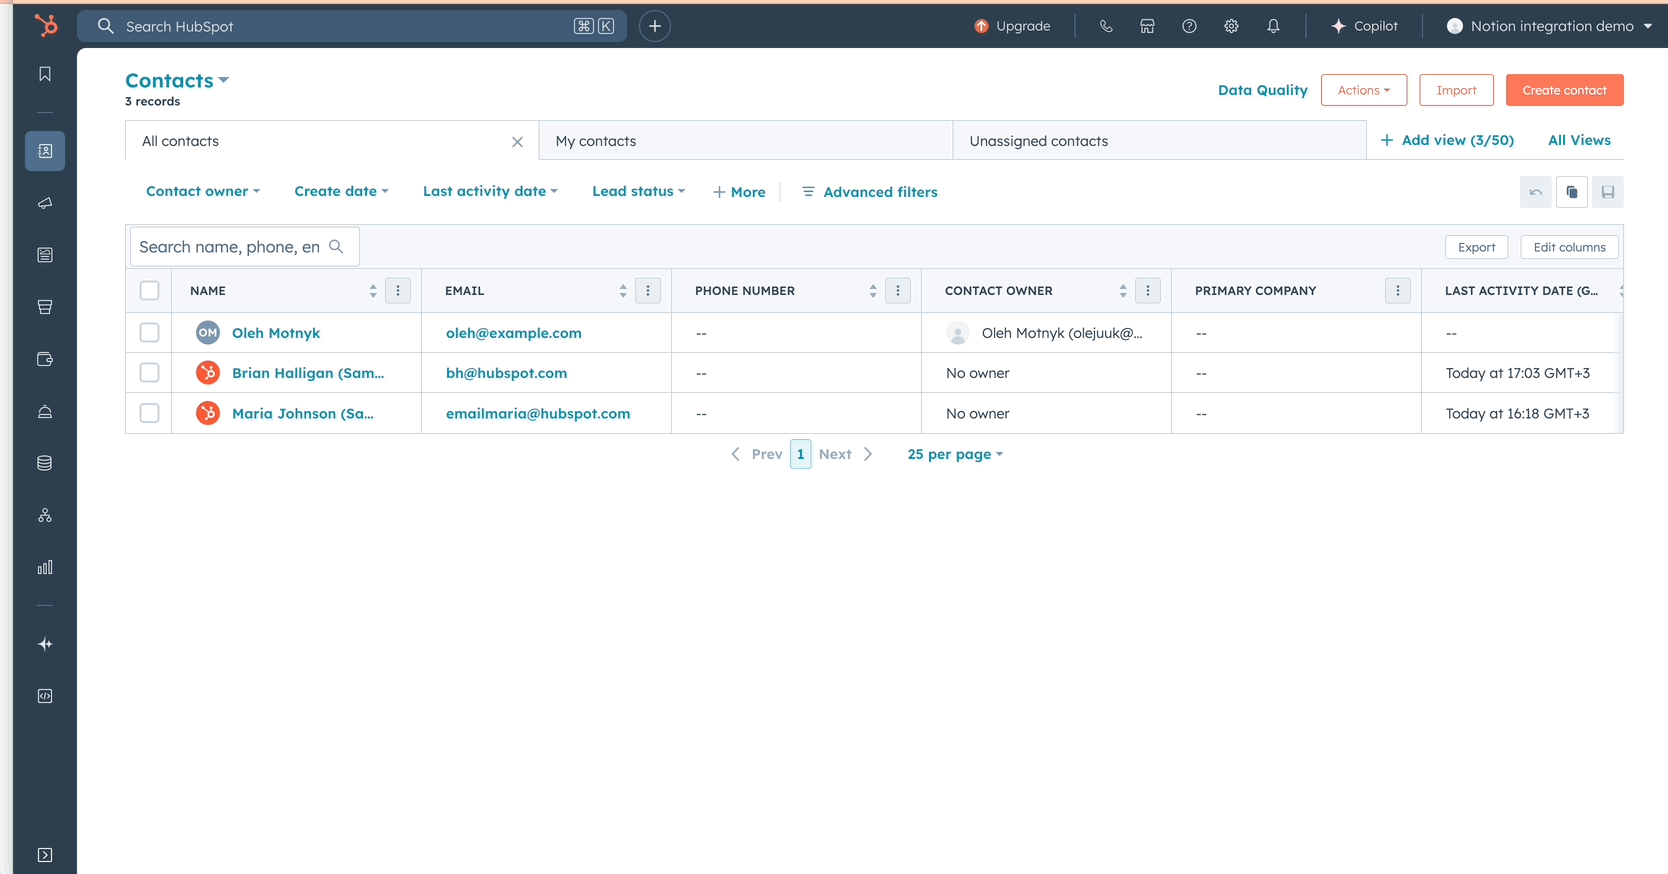This screenshot has height=874, width=1668.
Task: Open Notion integration demo account menu
Action: (1549, 26)
